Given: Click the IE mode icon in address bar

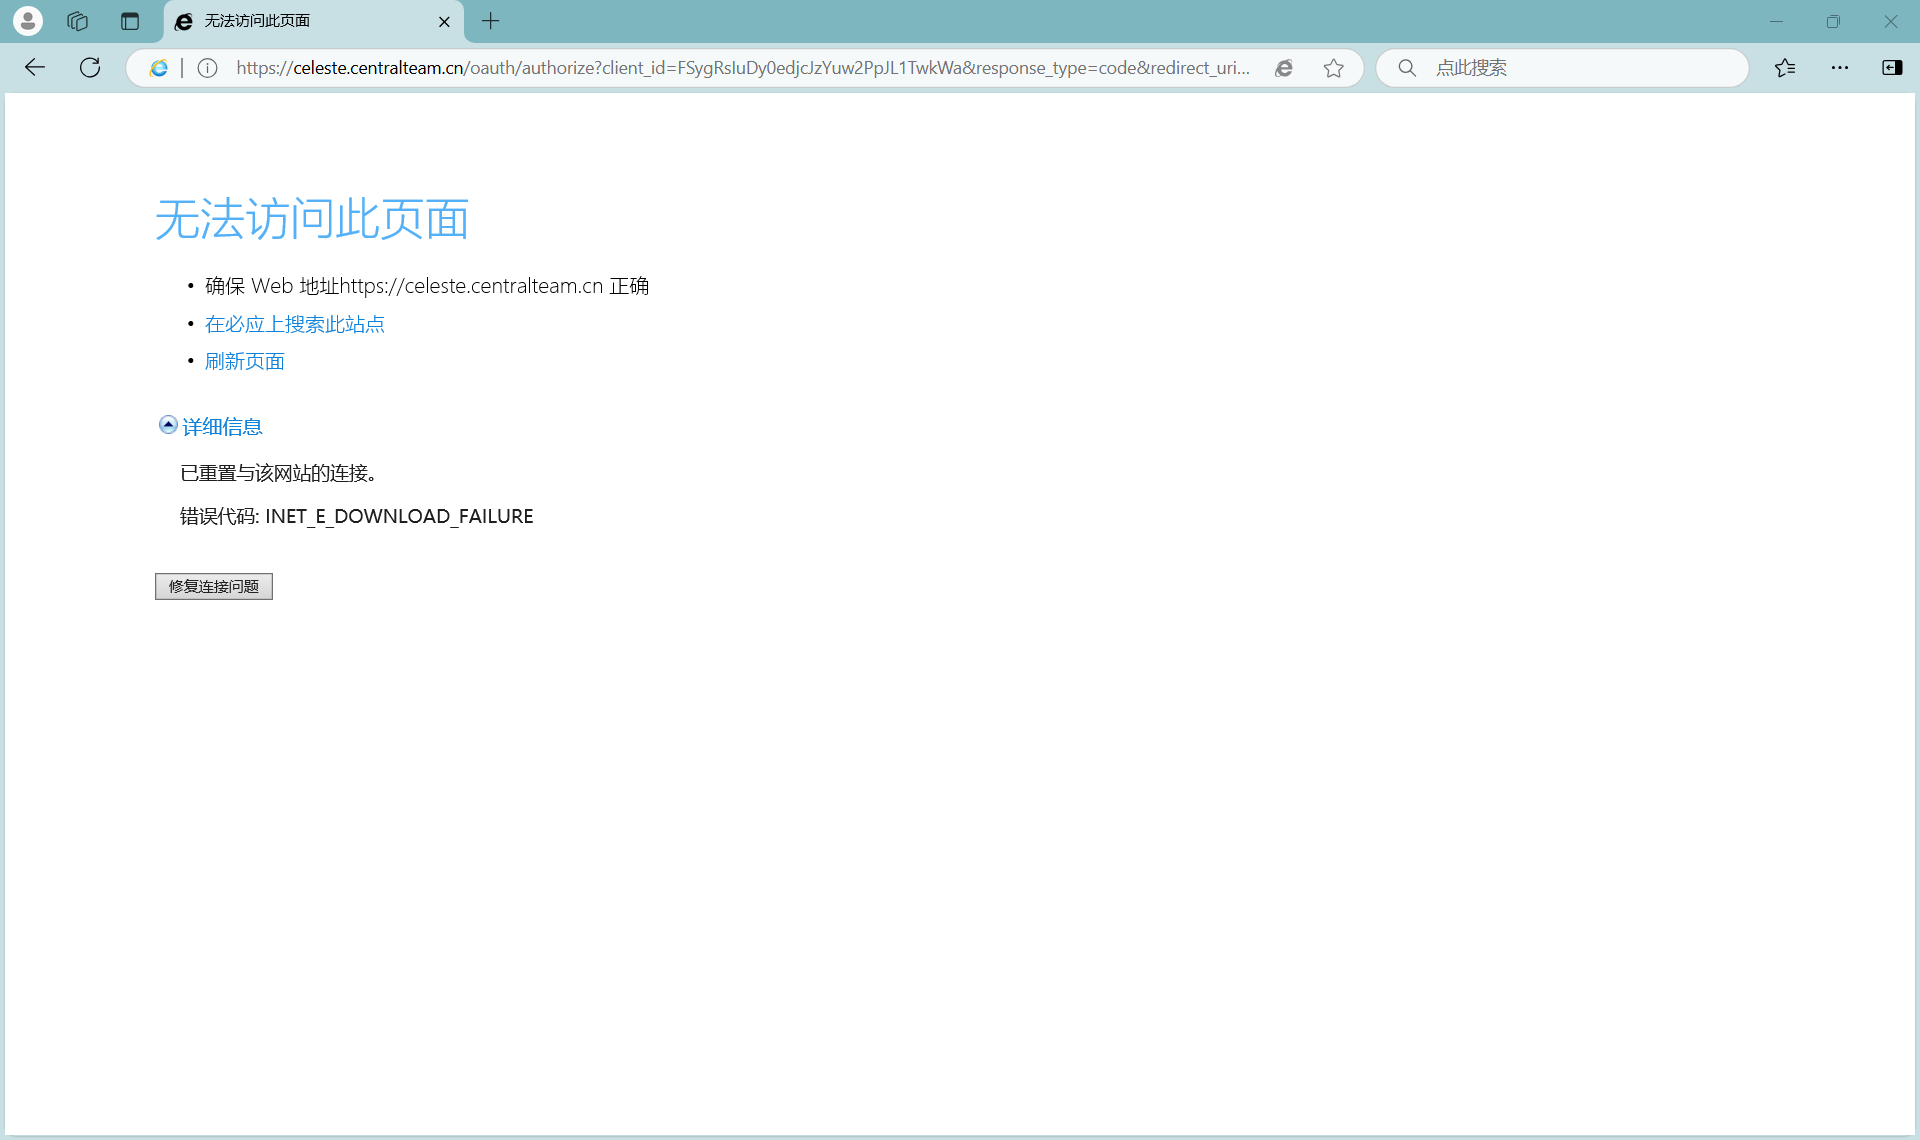Looking at the screenshot, I should pyautogui.click(x=158, y=68).
